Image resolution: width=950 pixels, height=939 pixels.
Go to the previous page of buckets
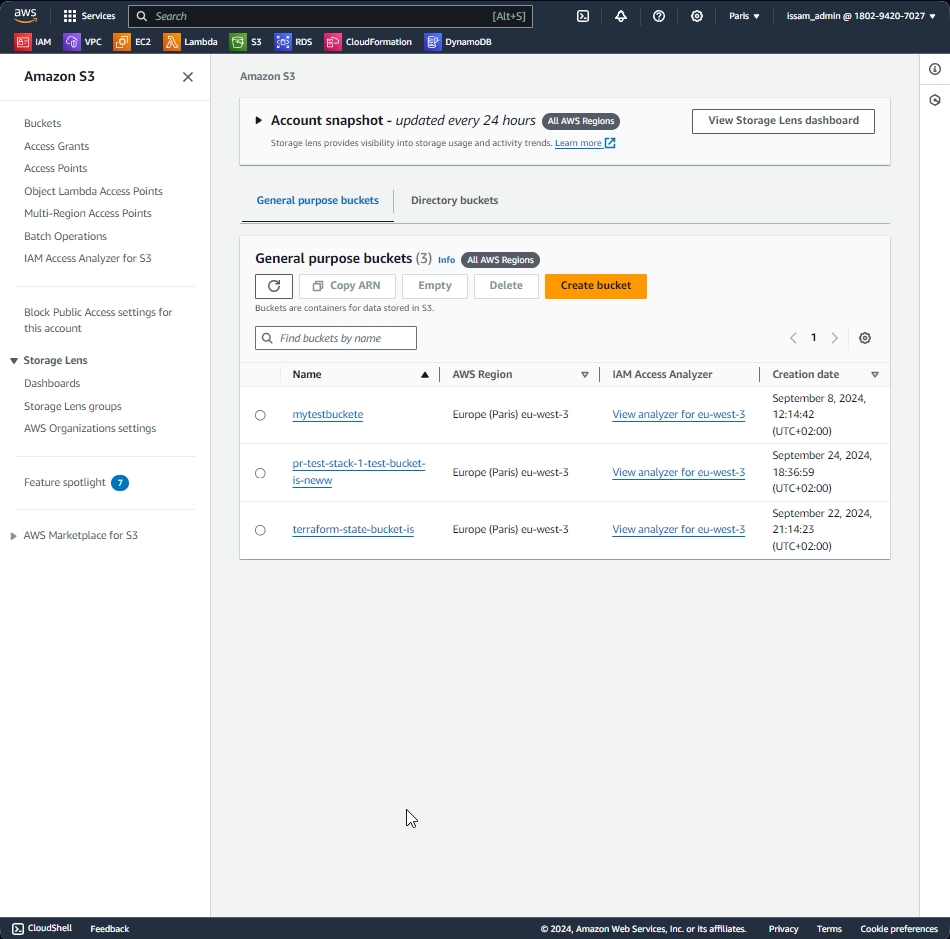click(793, 338)
